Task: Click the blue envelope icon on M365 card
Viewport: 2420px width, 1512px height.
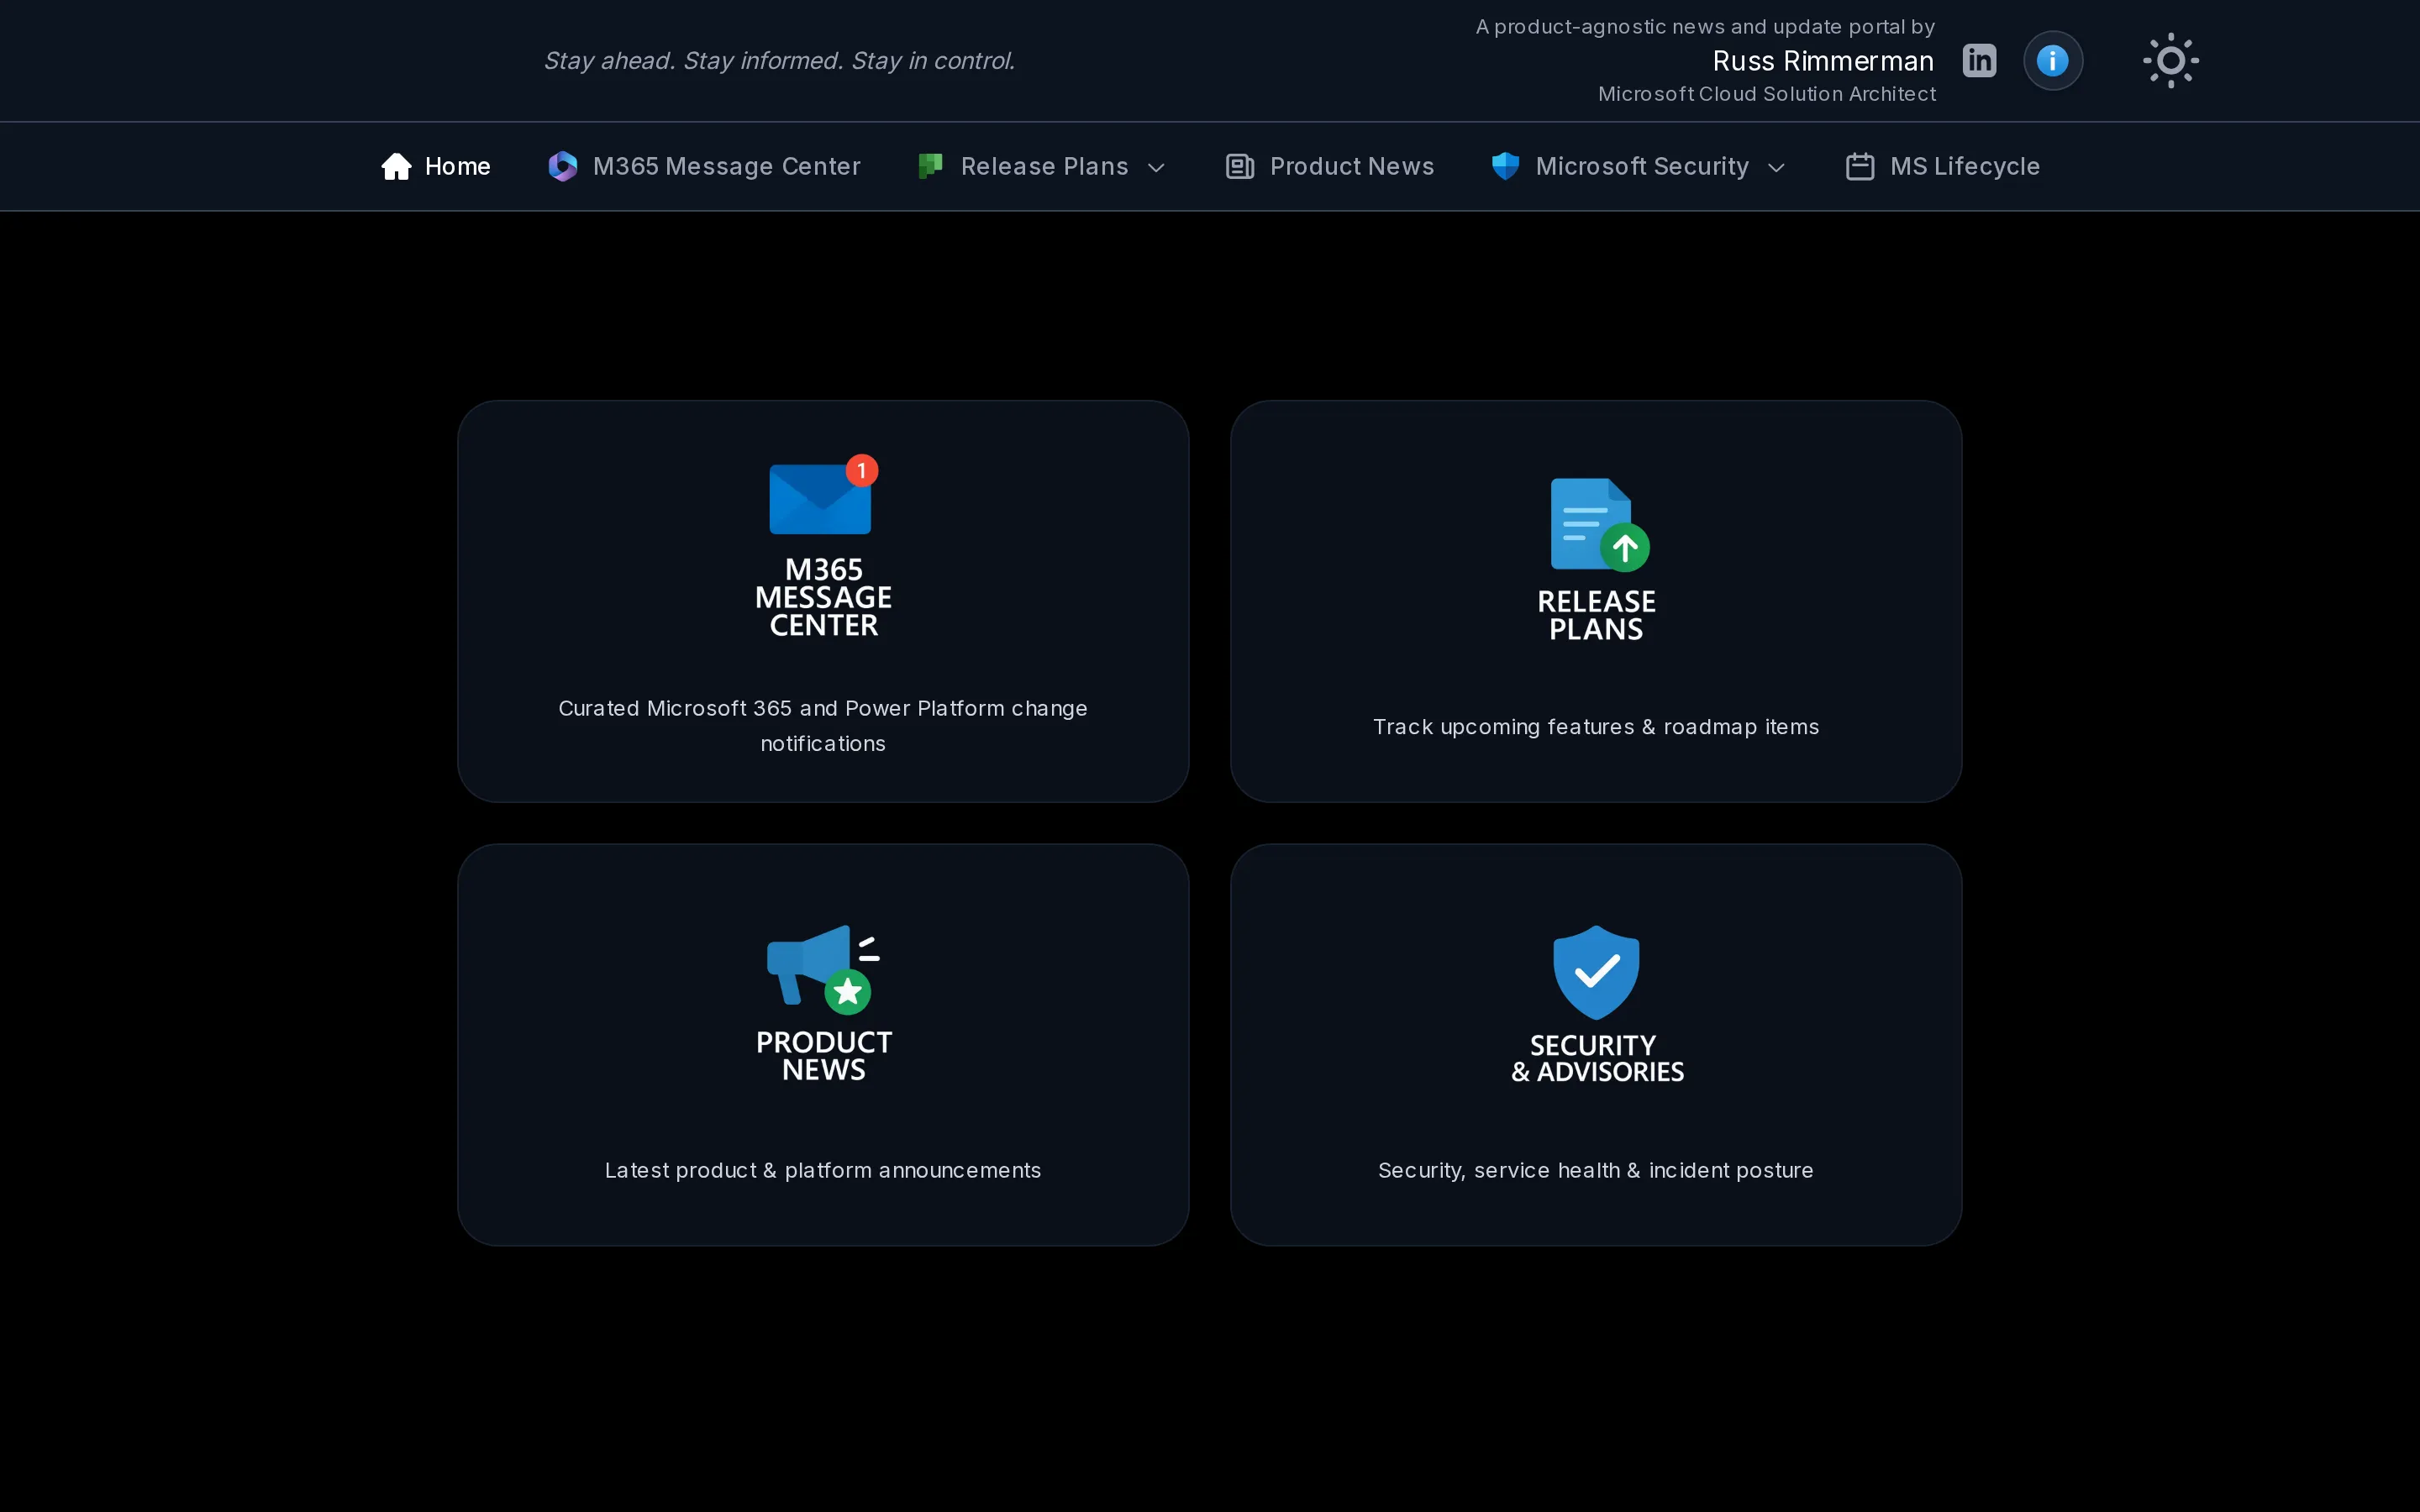Action: tap(820, 498)
